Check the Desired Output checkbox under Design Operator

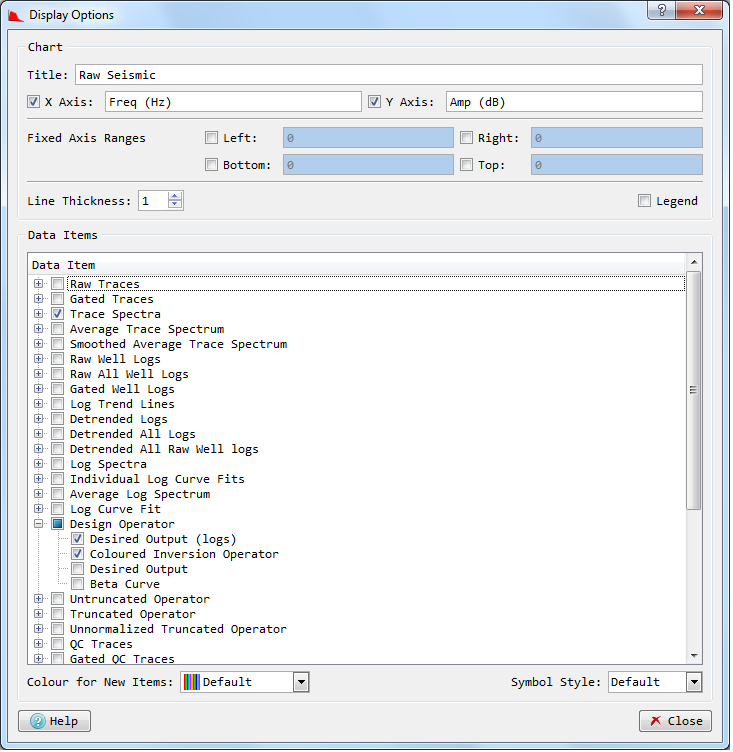[78, 570]
